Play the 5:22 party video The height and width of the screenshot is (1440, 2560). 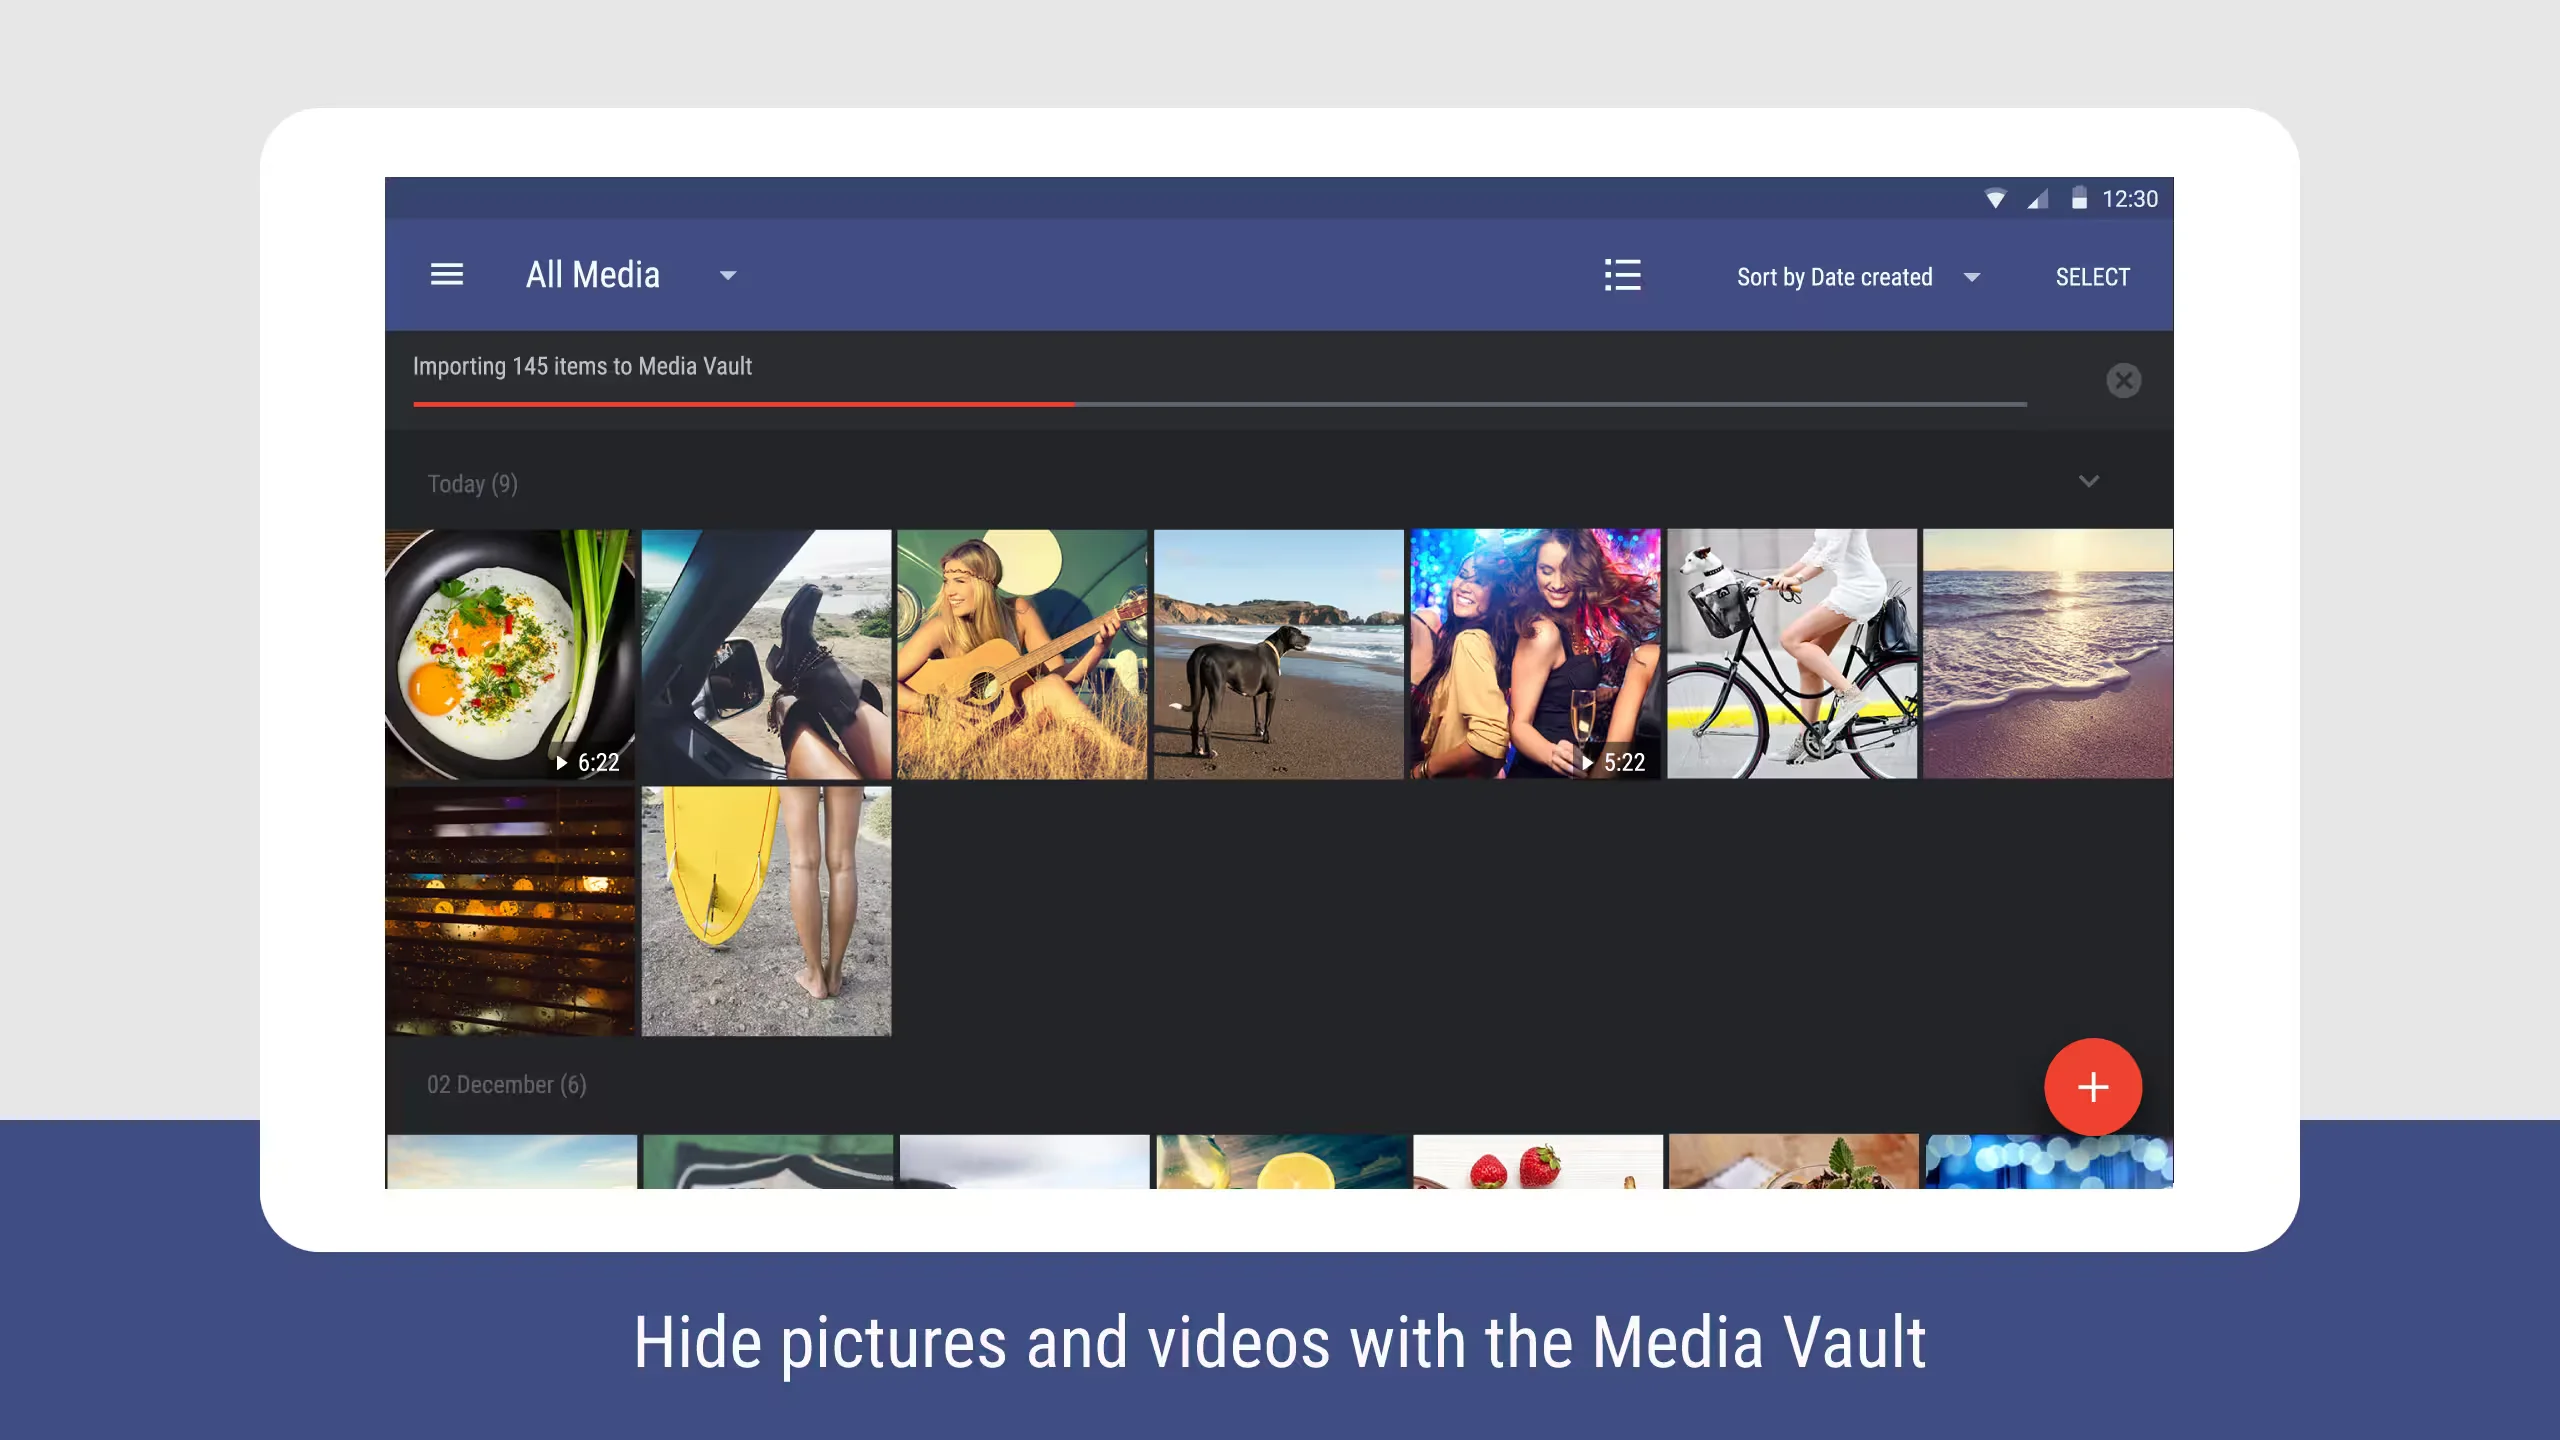(x=1535, y=654)
